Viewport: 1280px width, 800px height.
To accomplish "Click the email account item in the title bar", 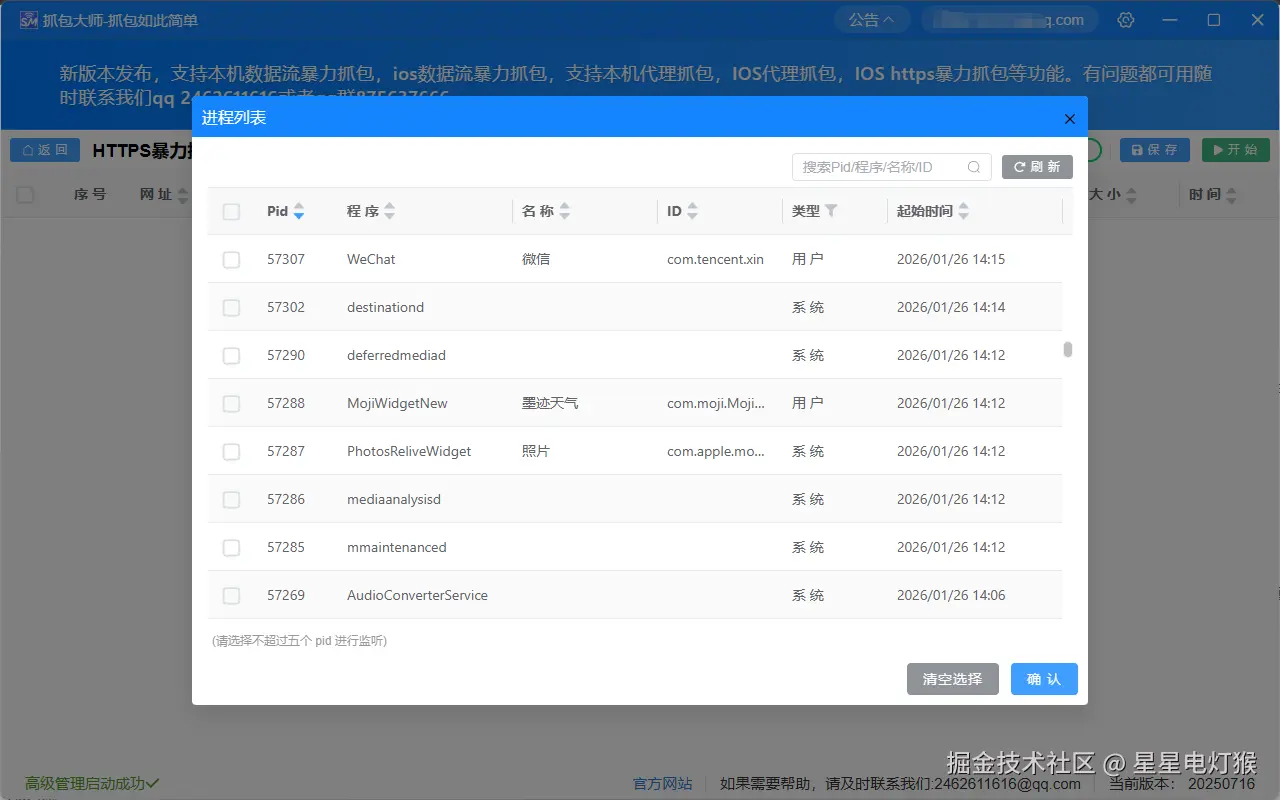I will (1010, 19).
